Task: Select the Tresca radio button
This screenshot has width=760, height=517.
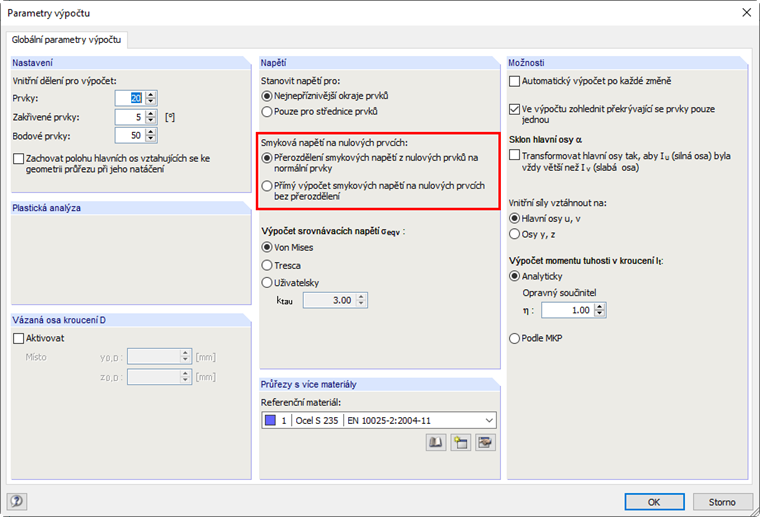Action: [267, 266]
